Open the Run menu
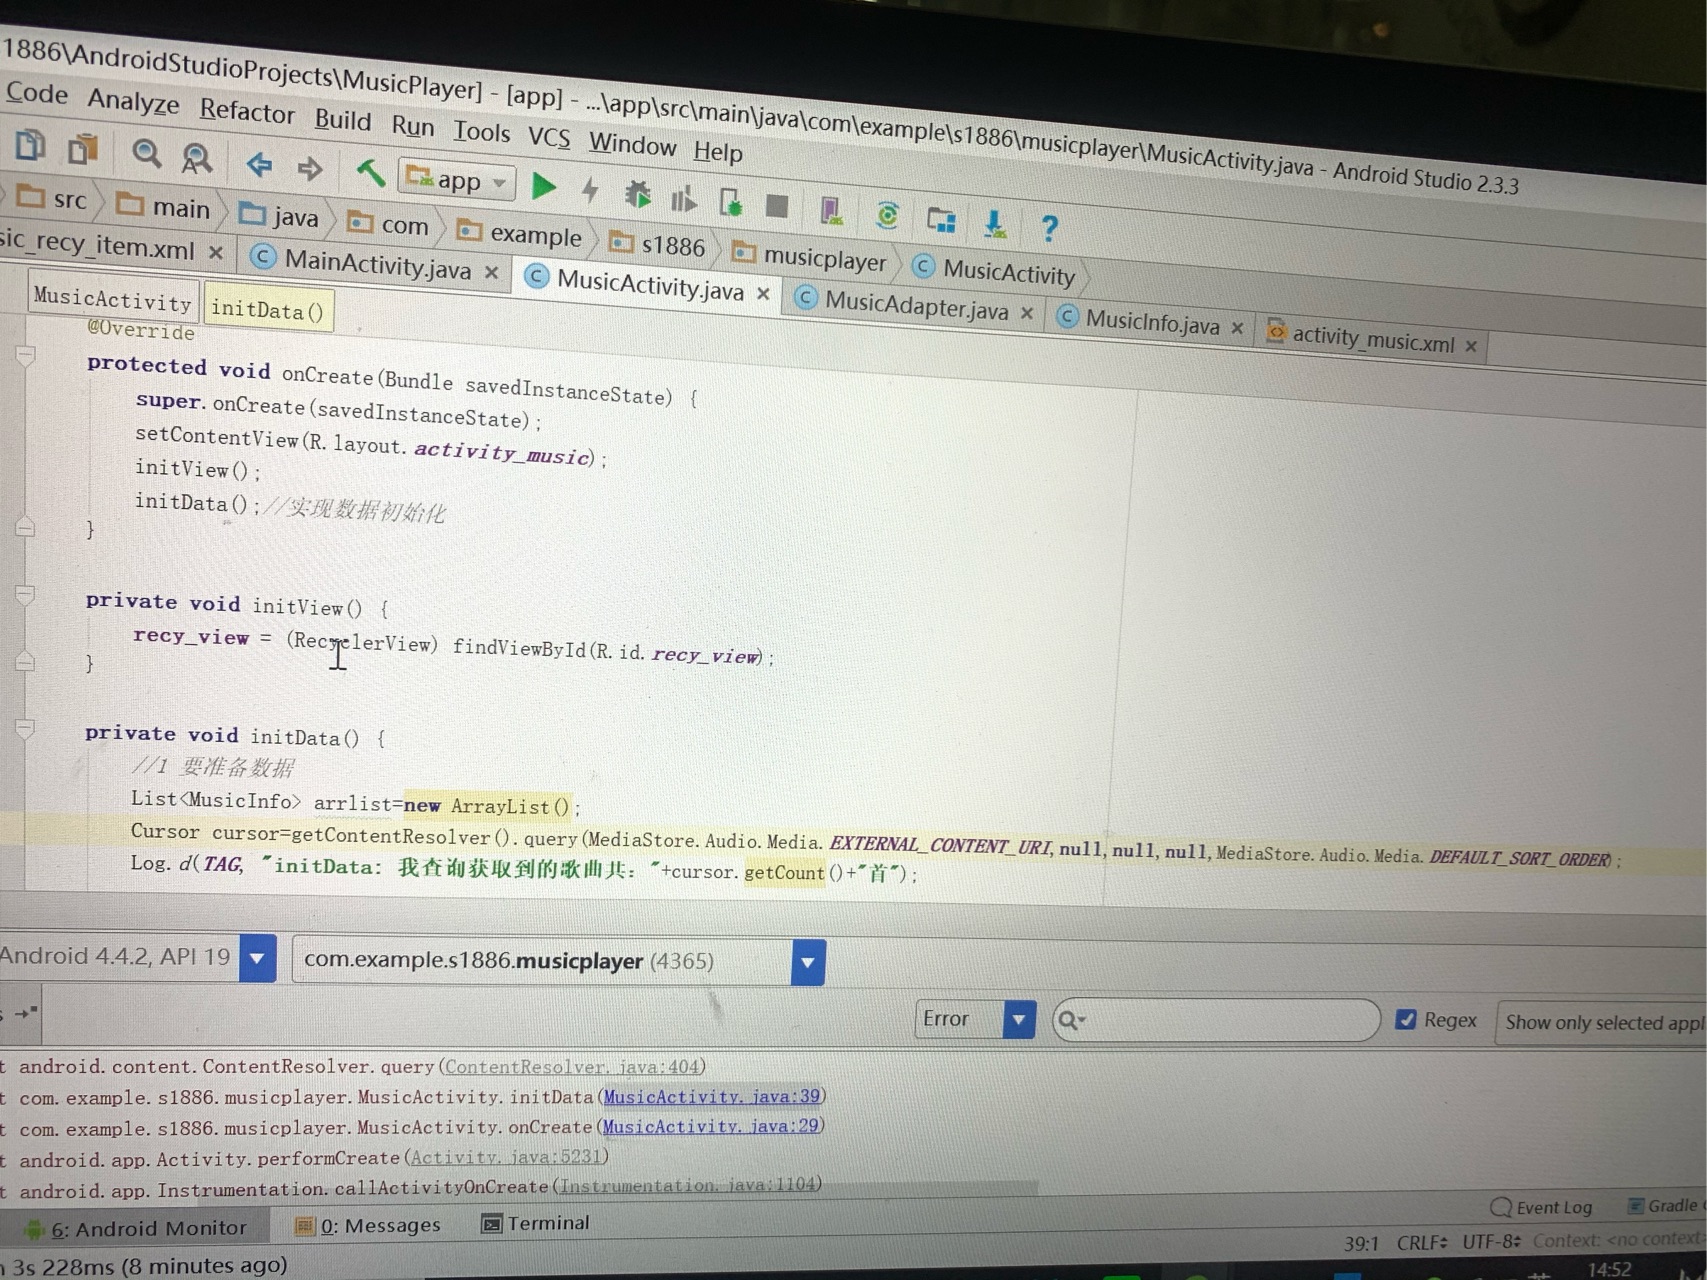 (413, 125)
